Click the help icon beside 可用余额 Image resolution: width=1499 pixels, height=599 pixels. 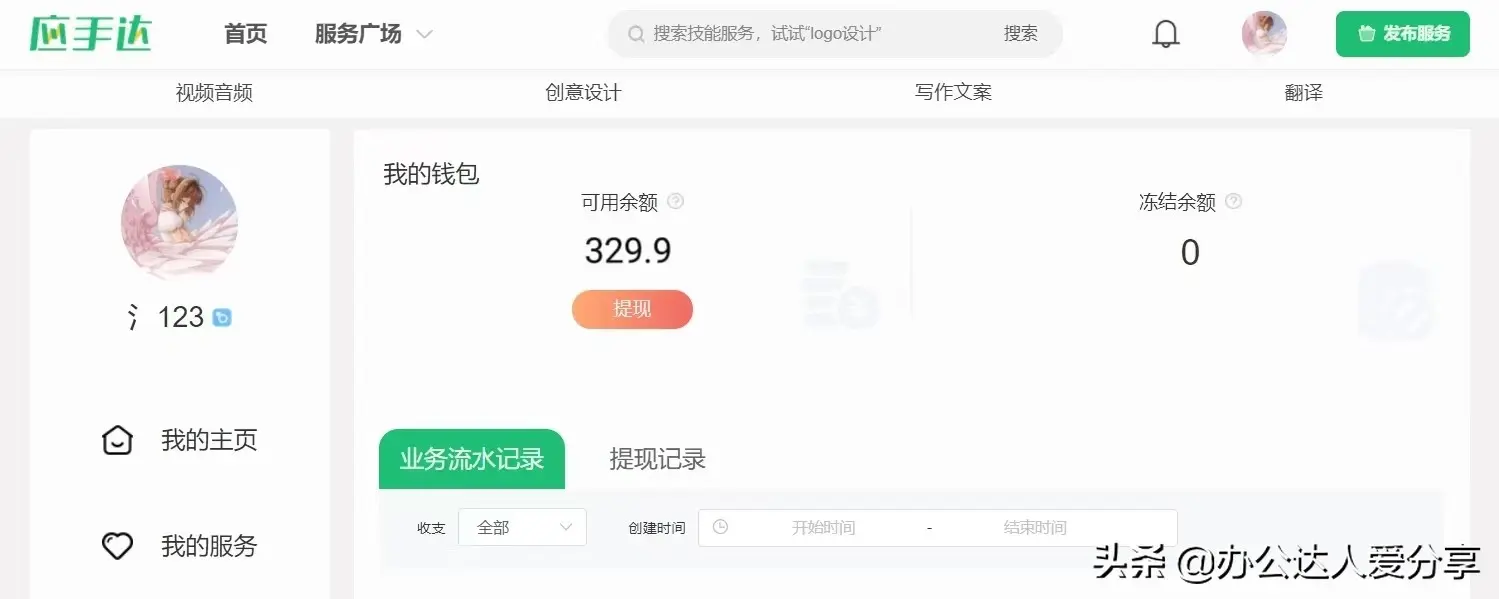coord(676,202)
